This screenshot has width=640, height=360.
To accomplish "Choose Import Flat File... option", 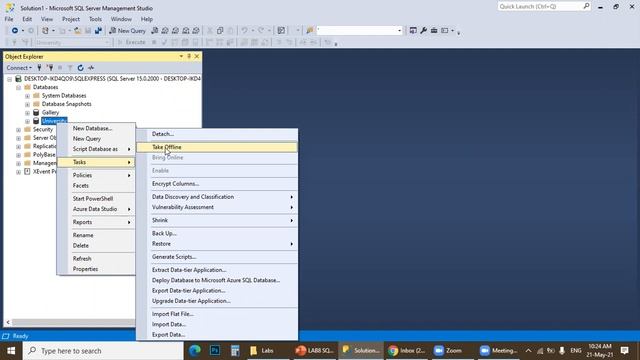I will pos(217,314).
